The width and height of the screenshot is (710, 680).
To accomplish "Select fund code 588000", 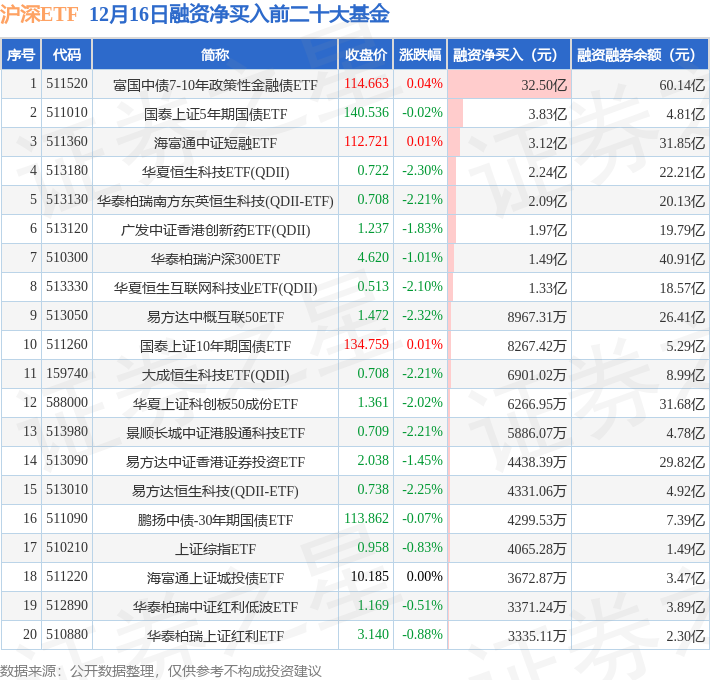I will click(x=67, y=402).
